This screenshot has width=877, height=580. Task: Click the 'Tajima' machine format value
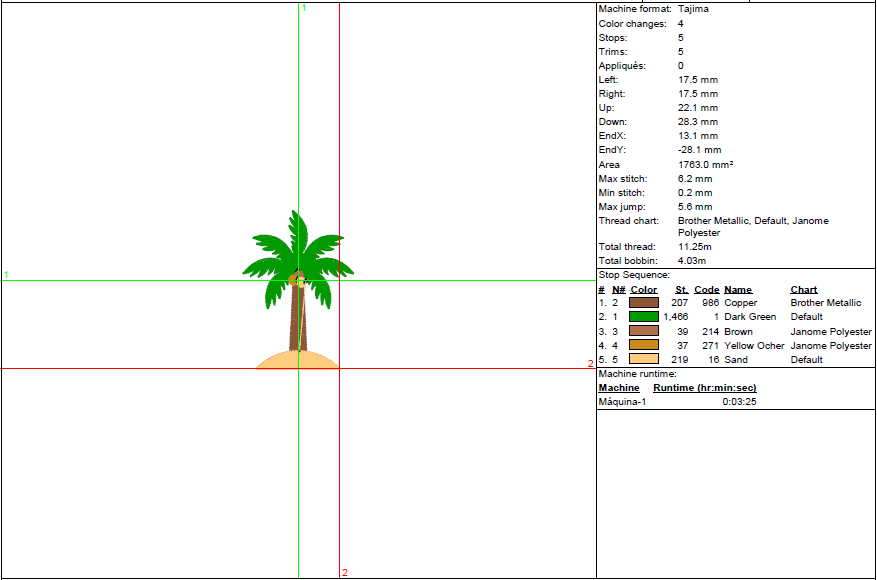click(x=693, y=9)
